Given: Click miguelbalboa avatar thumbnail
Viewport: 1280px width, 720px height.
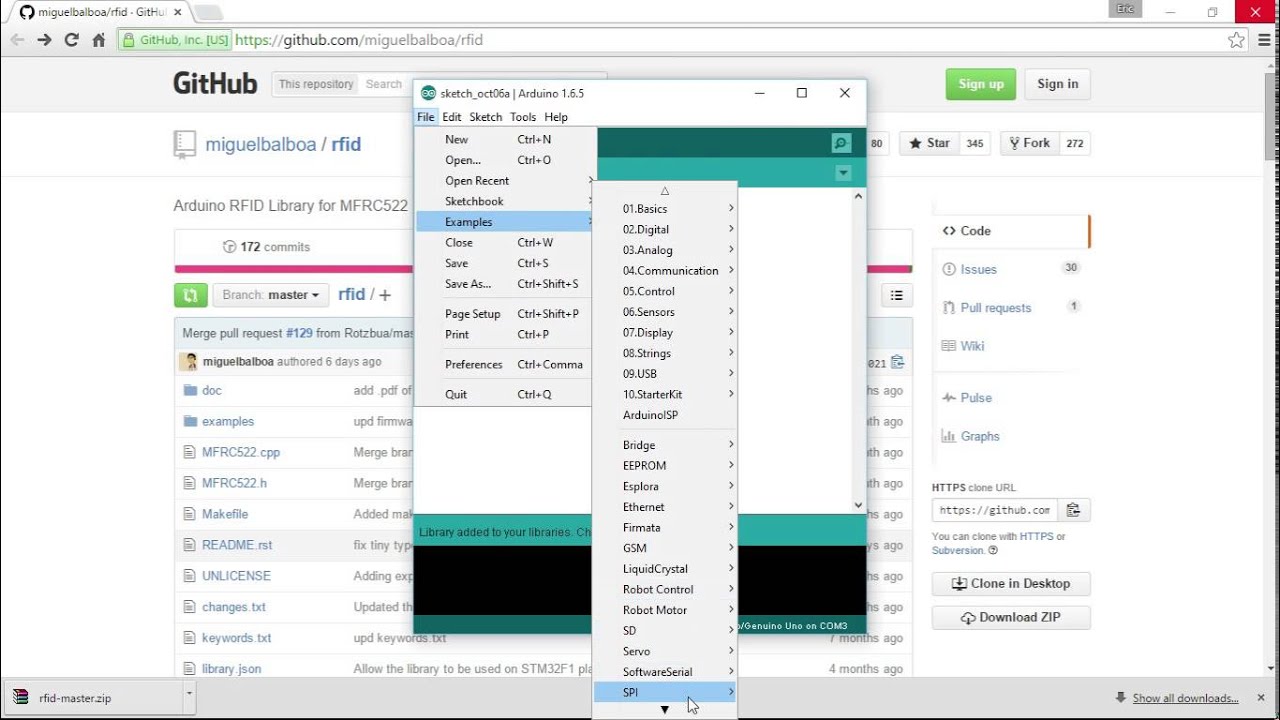Looking at the screenshot, I should (188, 362).
